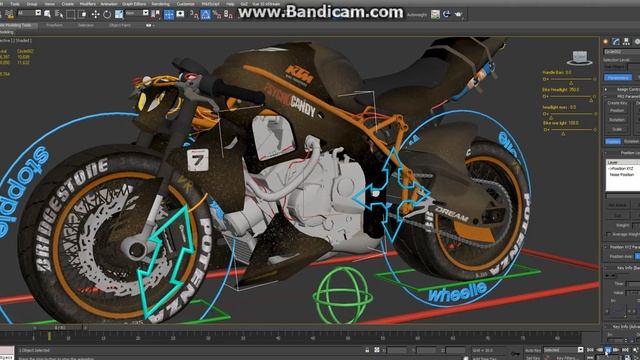The width and height of the screenshot is (640, 360).
Task: Click Create Key Rotation button
Action: coord(617,120)
